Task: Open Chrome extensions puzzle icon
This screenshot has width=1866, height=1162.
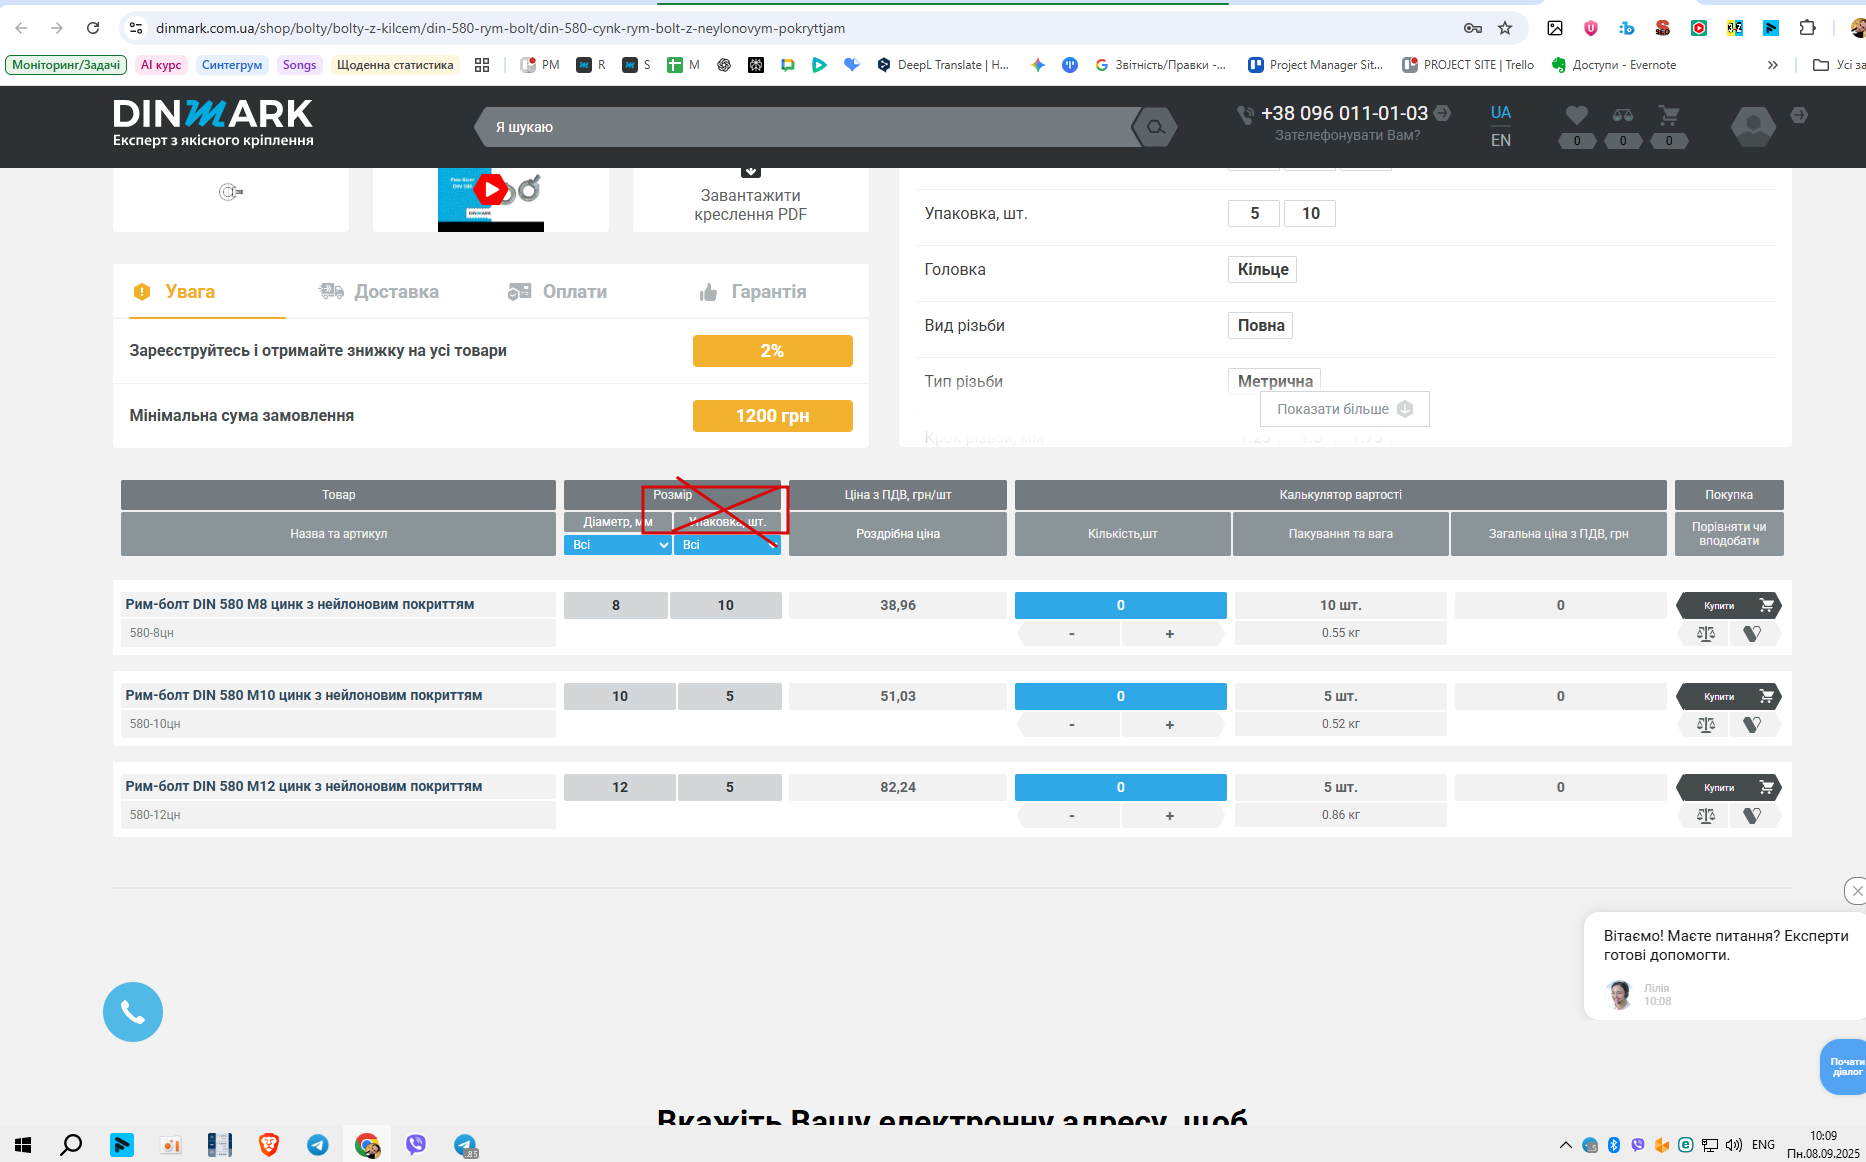Action: pyautogui.click(x=1807, y=28)
